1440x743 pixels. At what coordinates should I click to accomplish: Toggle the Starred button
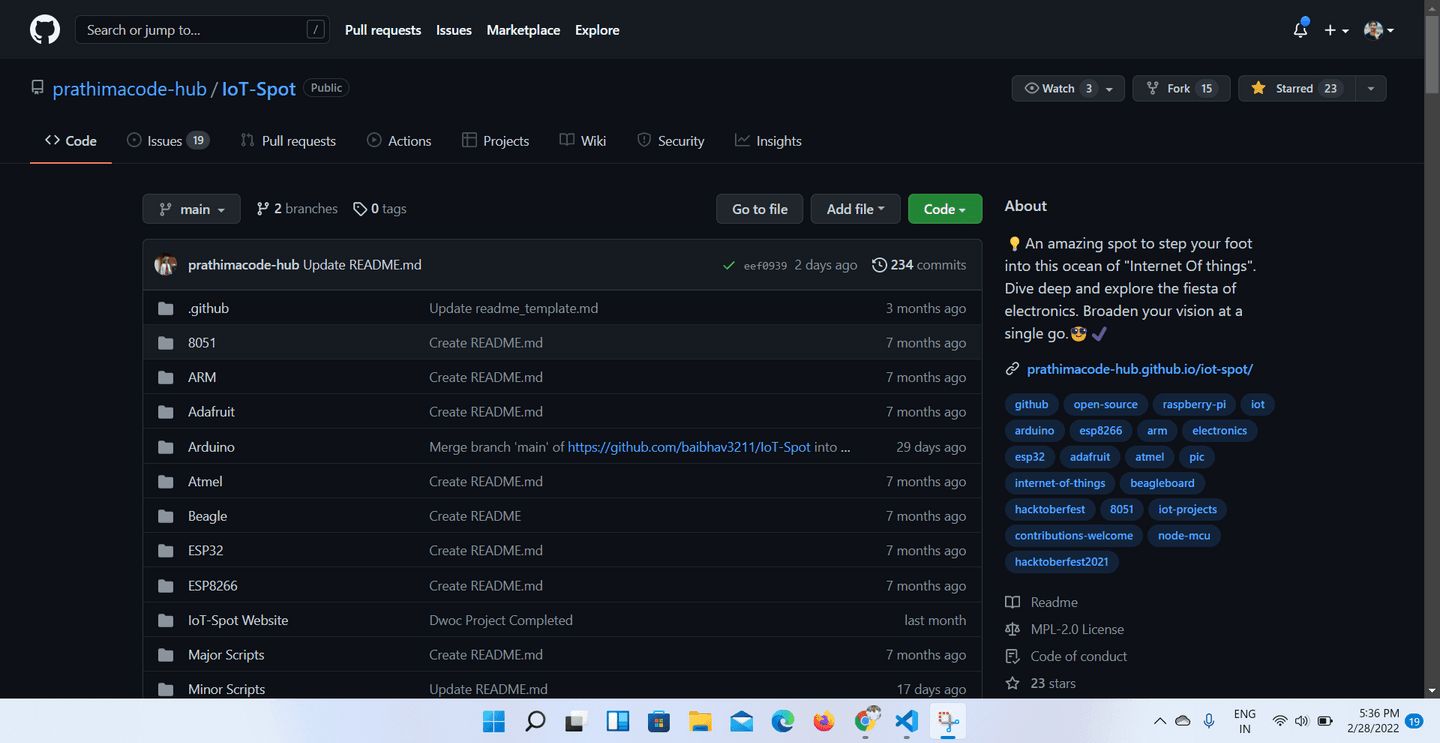tap(1297, 88)
